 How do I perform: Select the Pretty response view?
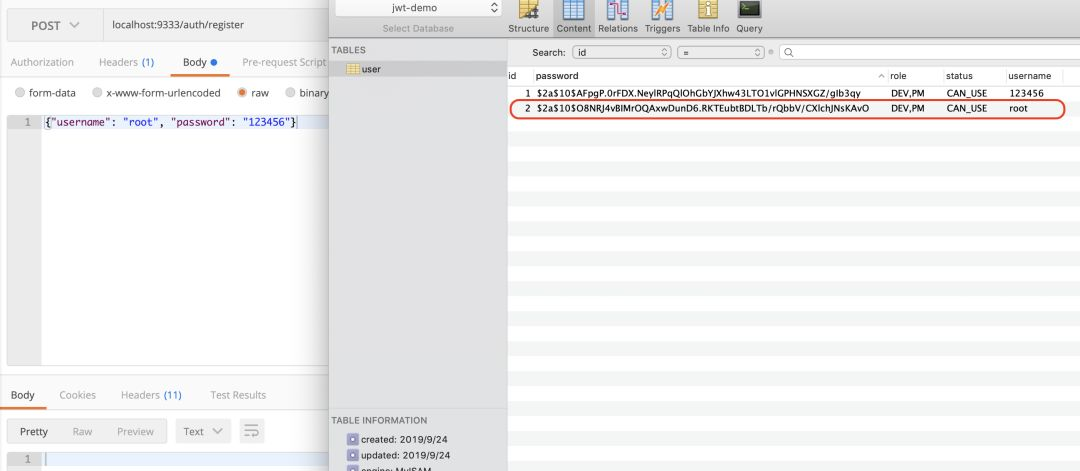(x=34, y=431)
